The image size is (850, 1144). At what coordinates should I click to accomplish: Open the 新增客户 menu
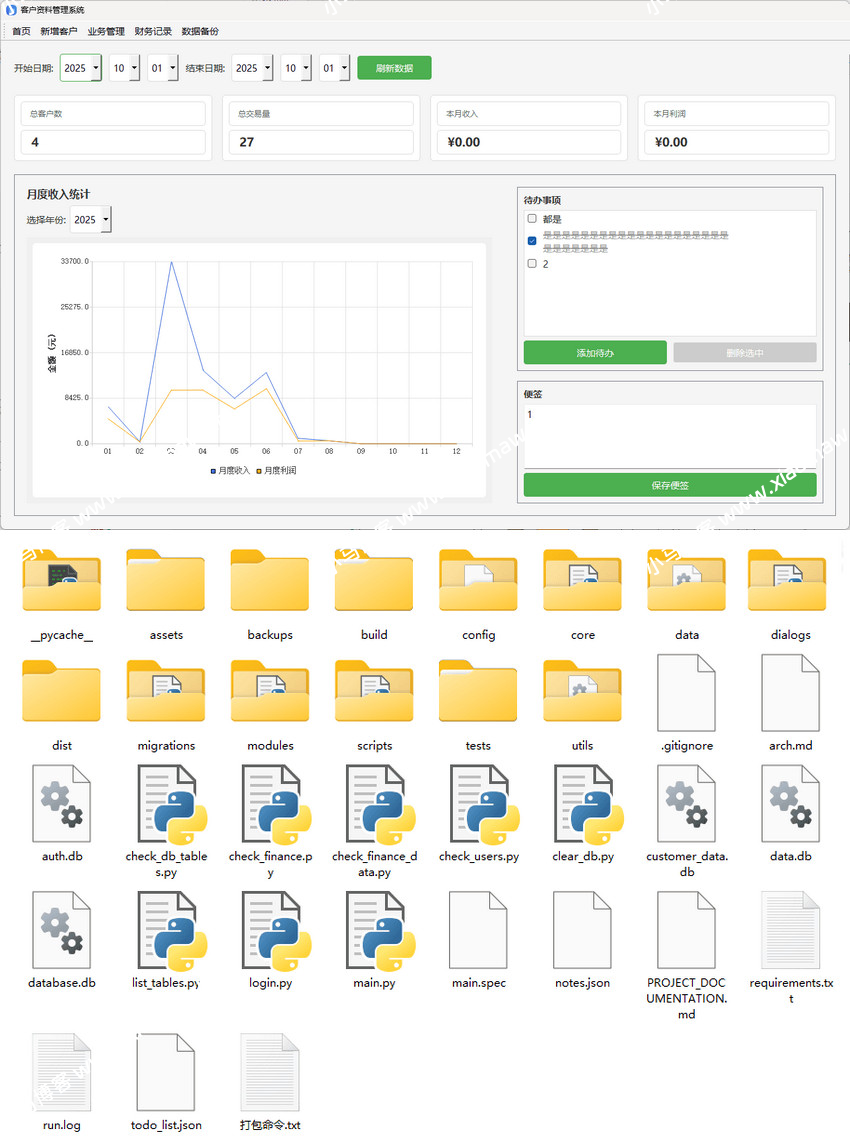[59, 31]
